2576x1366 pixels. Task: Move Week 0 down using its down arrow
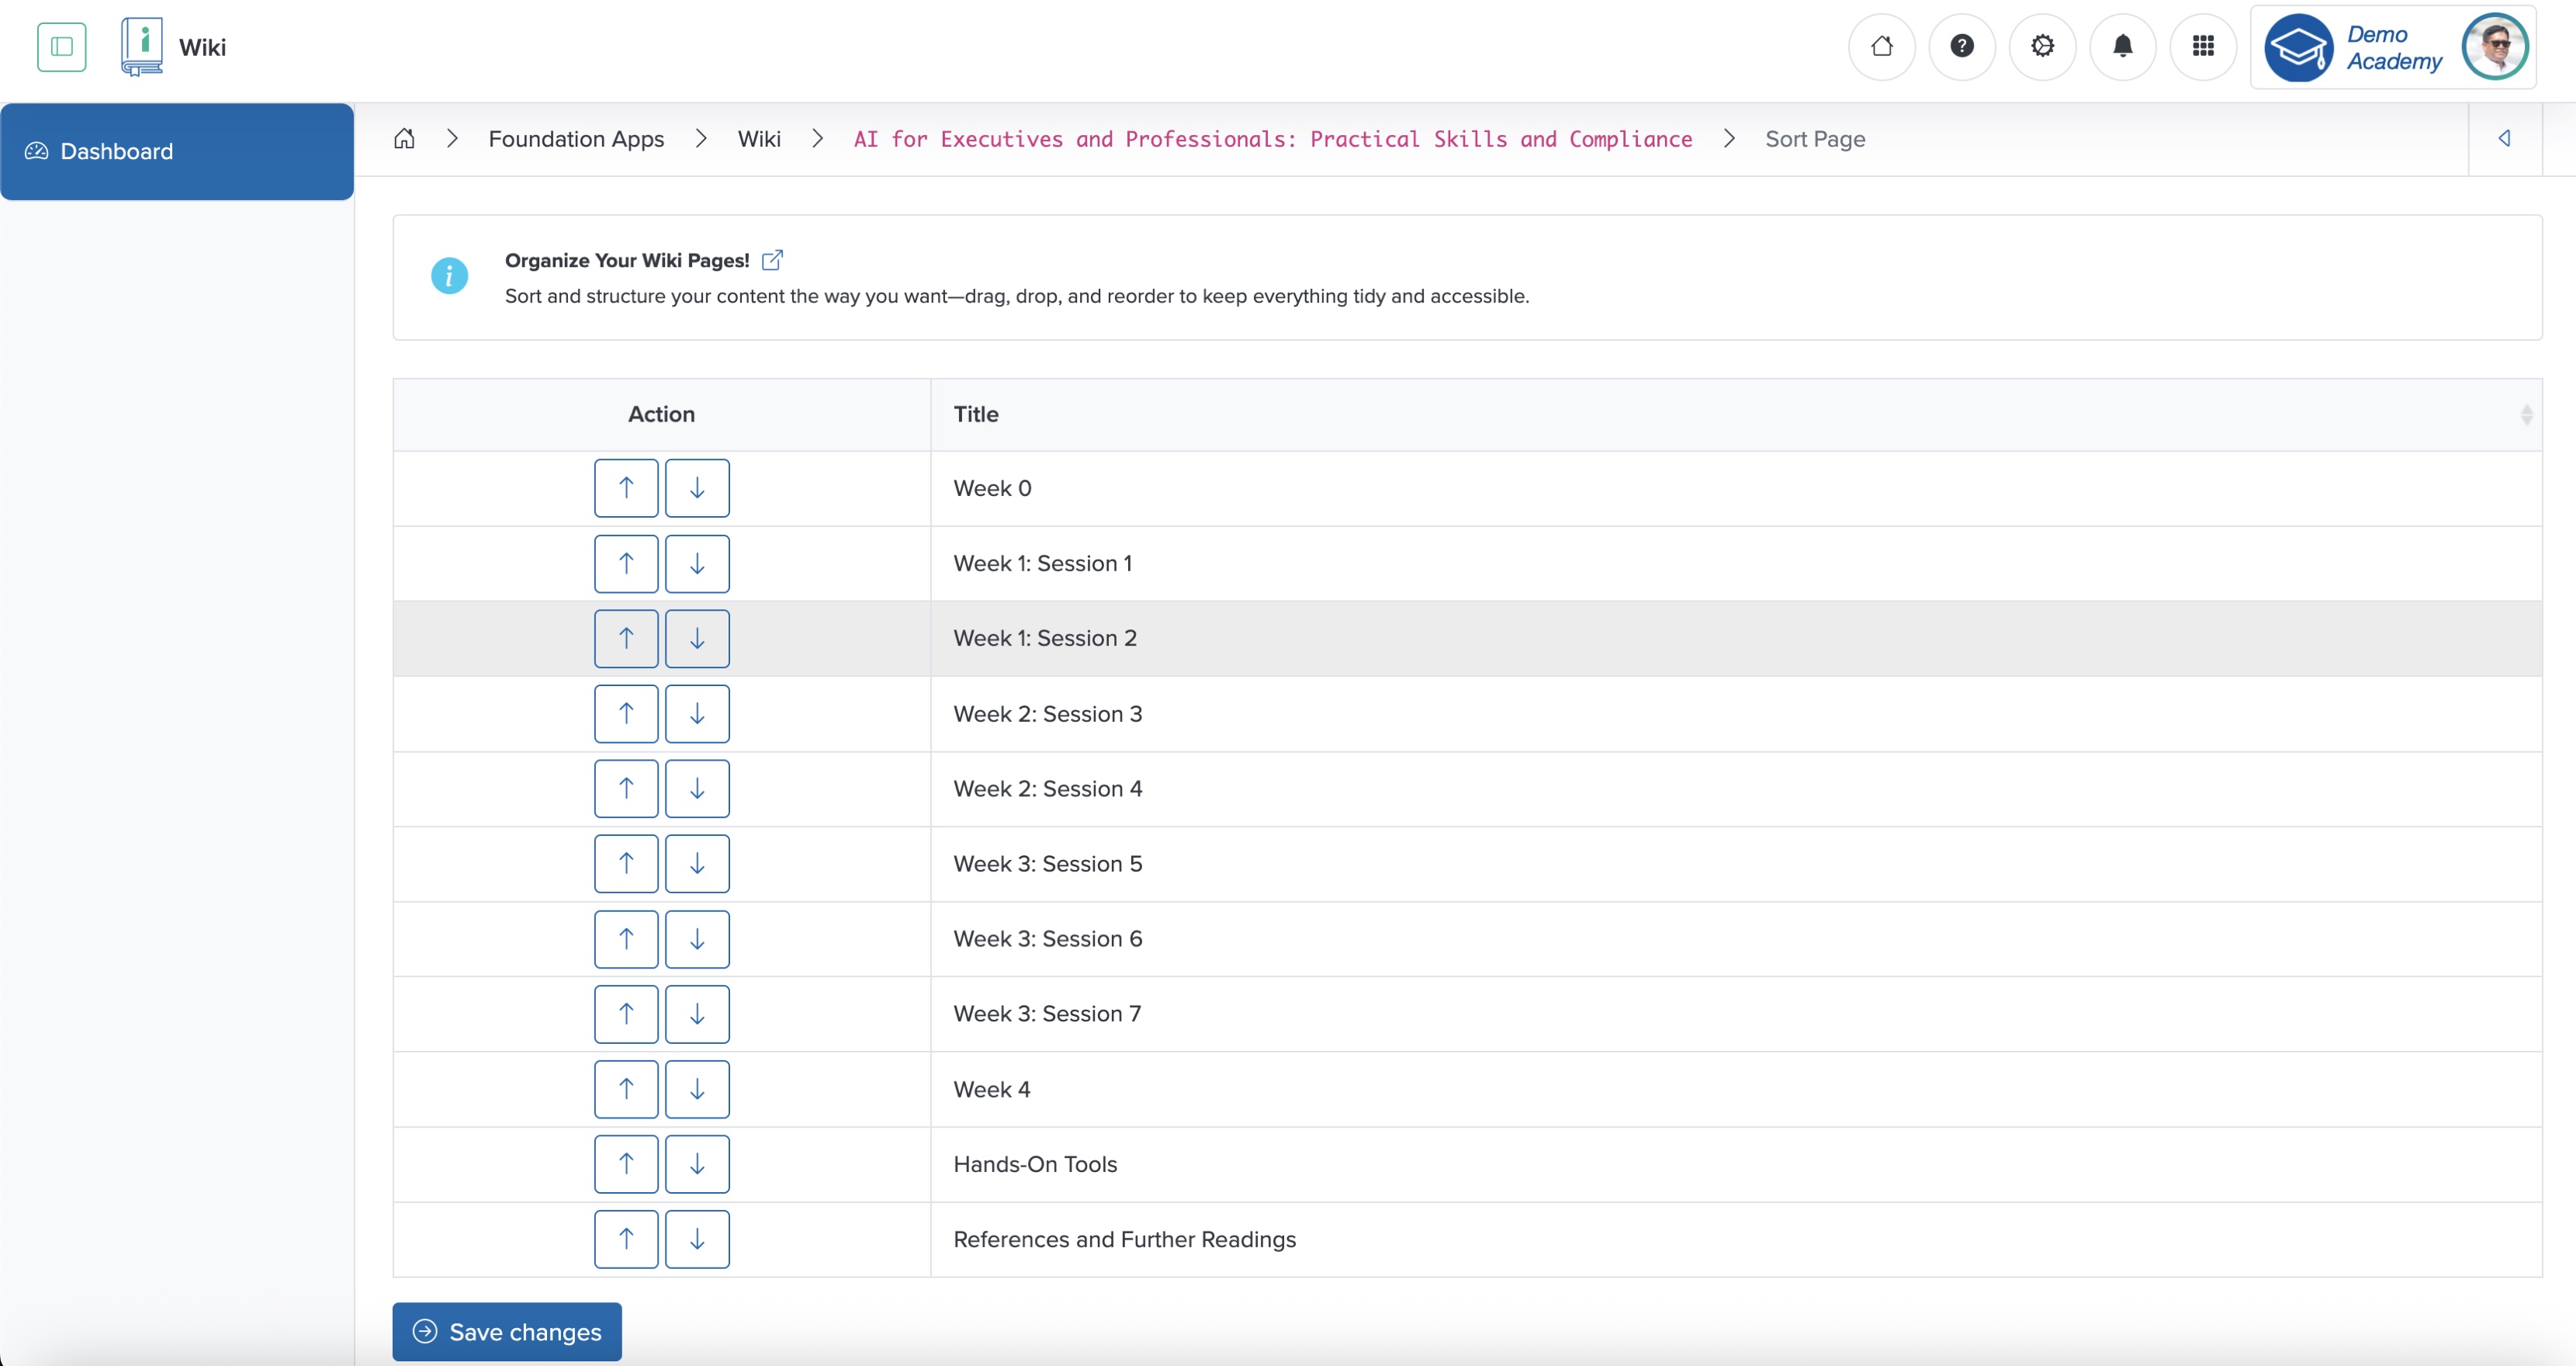tap(697, 488)
